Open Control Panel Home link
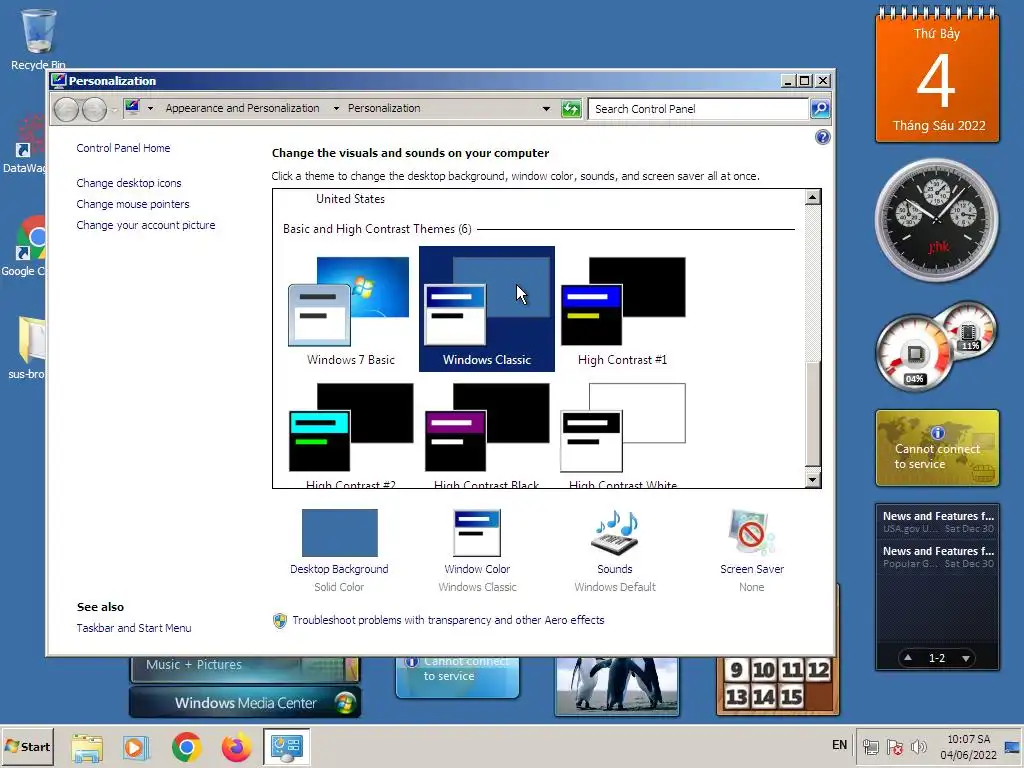This screenshot has width=1024, height=768. click(x=123, y=148)
